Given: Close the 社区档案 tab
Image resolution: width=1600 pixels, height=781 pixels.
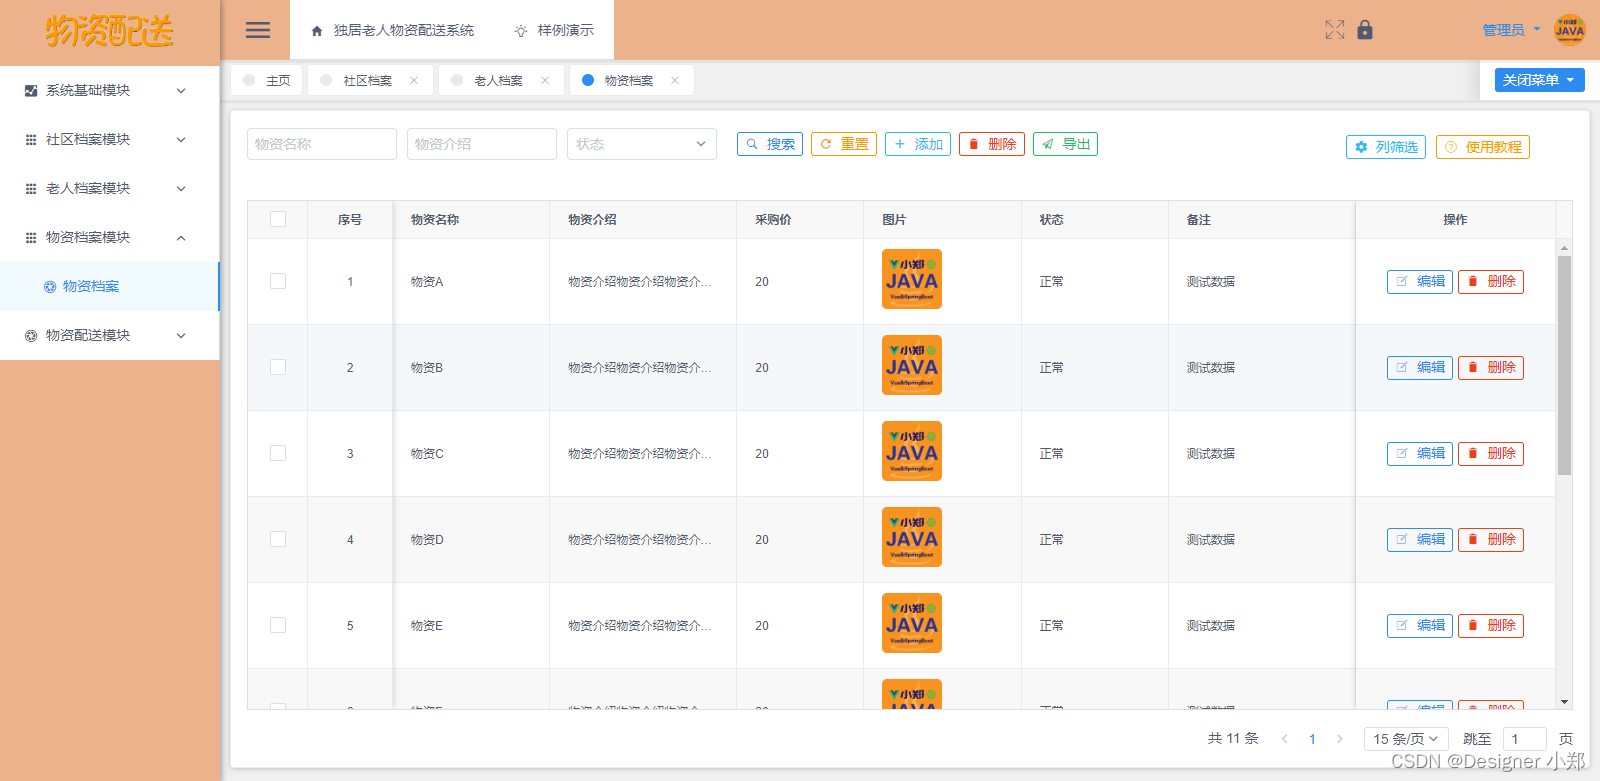Looking at the screenshot, I should pos(414,81).
